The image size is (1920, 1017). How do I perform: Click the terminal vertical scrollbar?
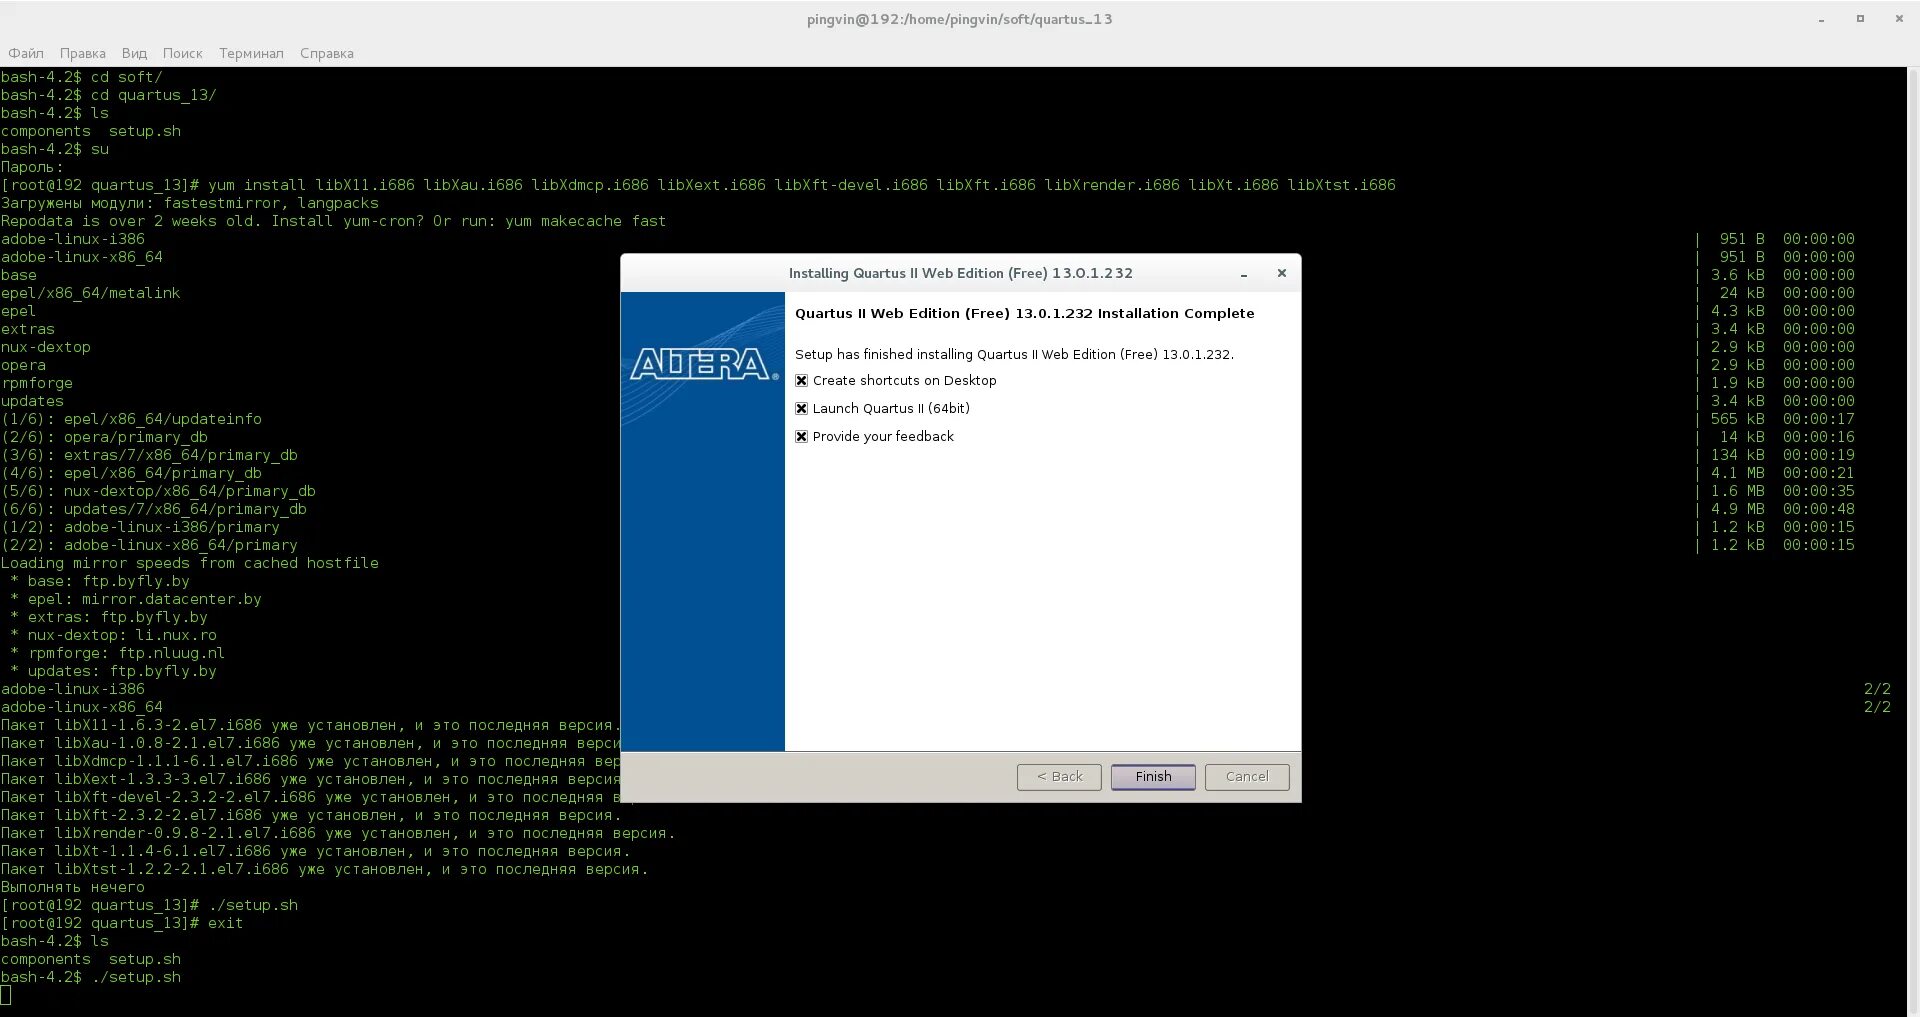(1913, 540)
